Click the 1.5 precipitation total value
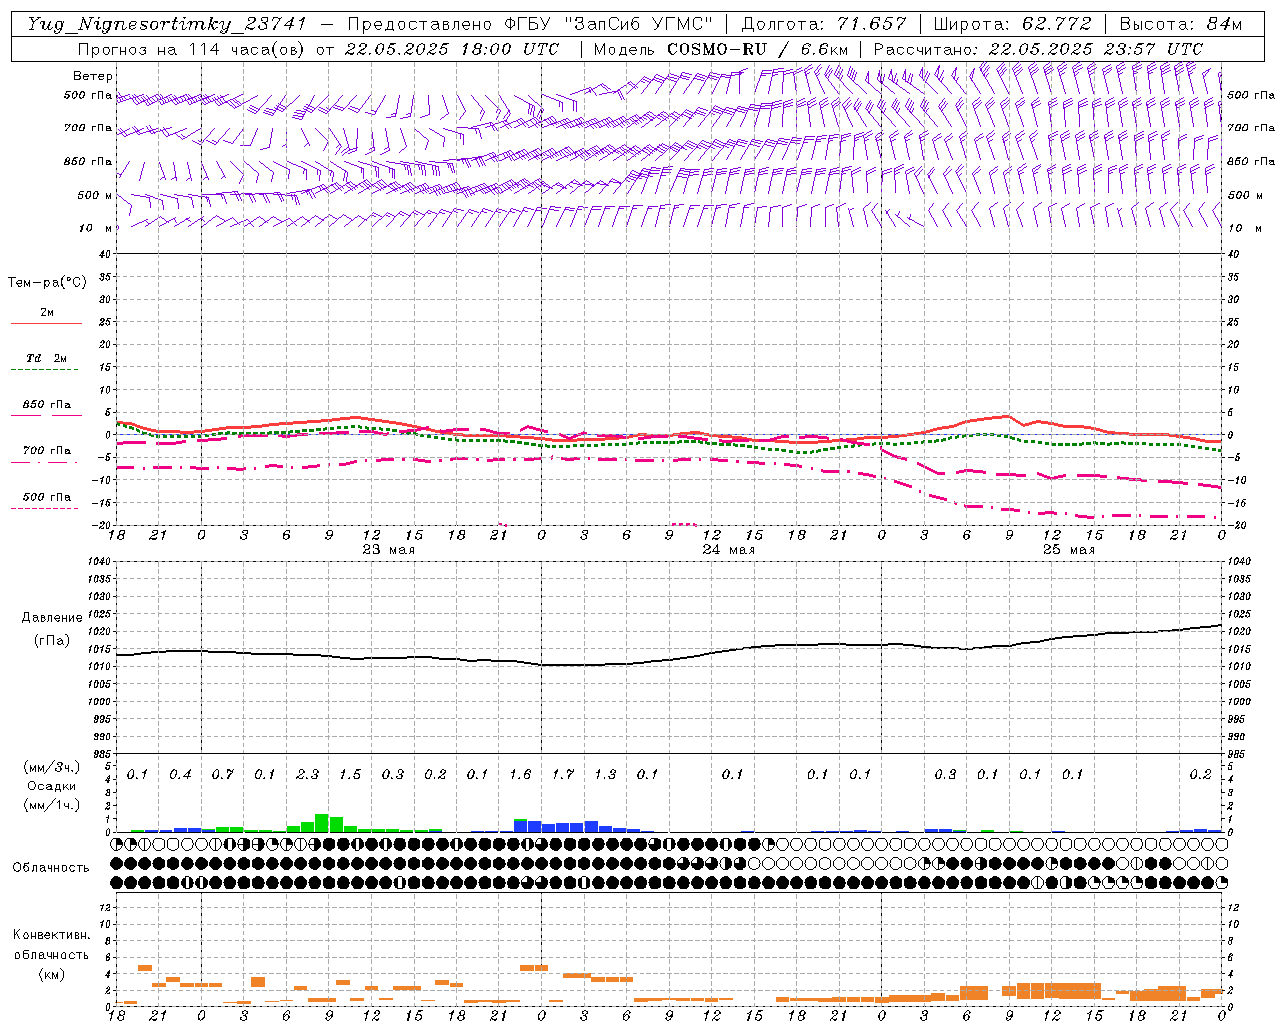The height and width of the screenshot is (1024, 1280). [x=350, y=775]
